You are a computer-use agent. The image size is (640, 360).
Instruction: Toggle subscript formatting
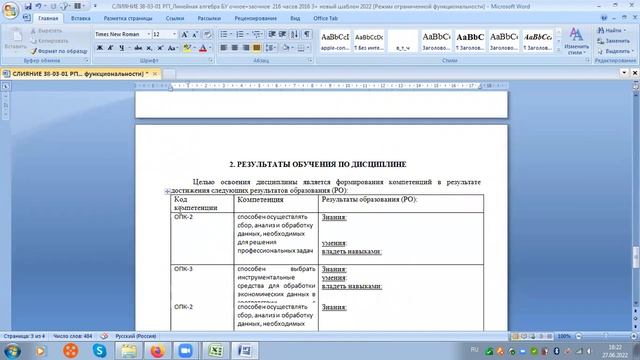tap(149, 48)
